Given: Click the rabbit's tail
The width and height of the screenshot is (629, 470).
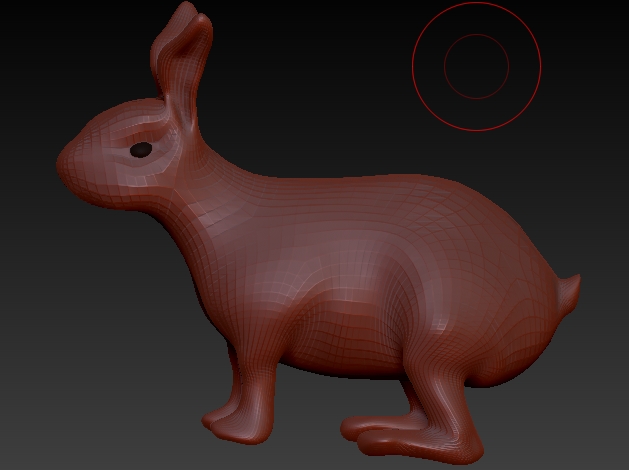Looking at the screenshot, I should click(568, 296).
